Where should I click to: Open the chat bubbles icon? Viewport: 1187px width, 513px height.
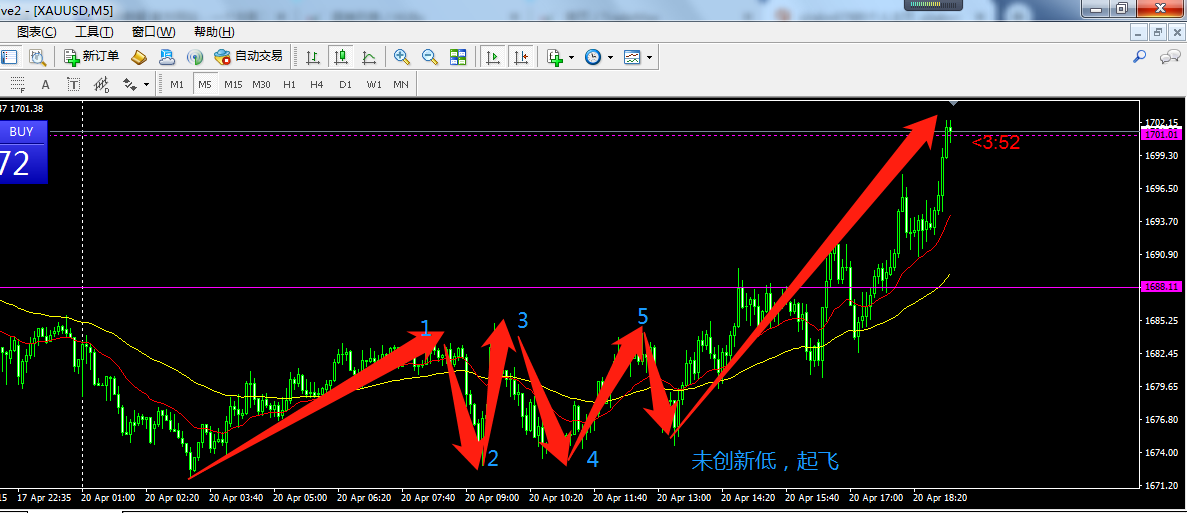1169,57
